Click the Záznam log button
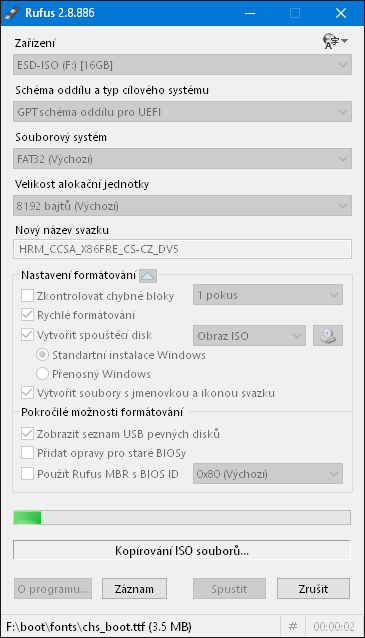 (134, 589)
